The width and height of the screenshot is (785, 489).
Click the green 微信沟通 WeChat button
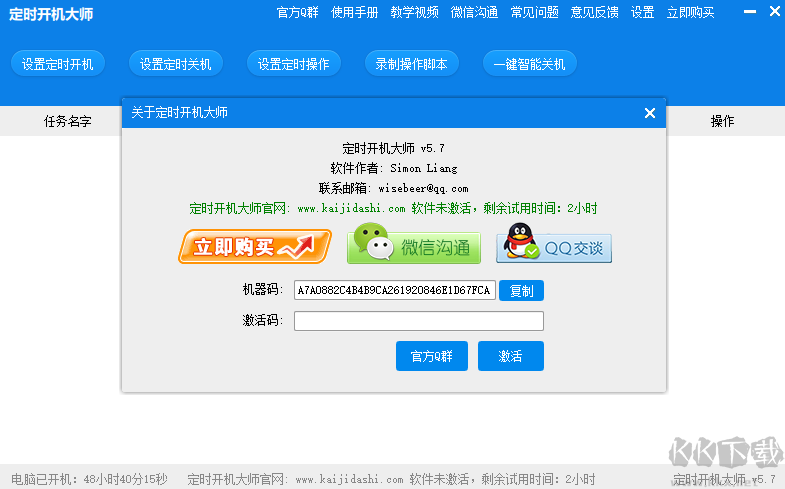click(414, 244)
